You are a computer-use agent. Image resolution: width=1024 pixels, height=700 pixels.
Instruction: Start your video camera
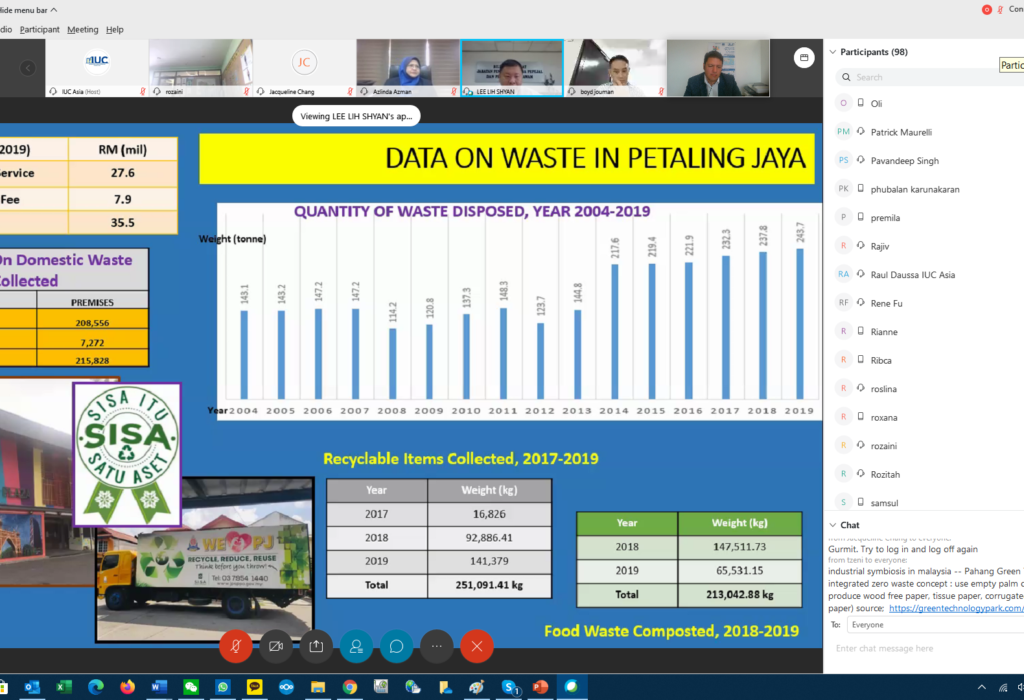[276, 646]
